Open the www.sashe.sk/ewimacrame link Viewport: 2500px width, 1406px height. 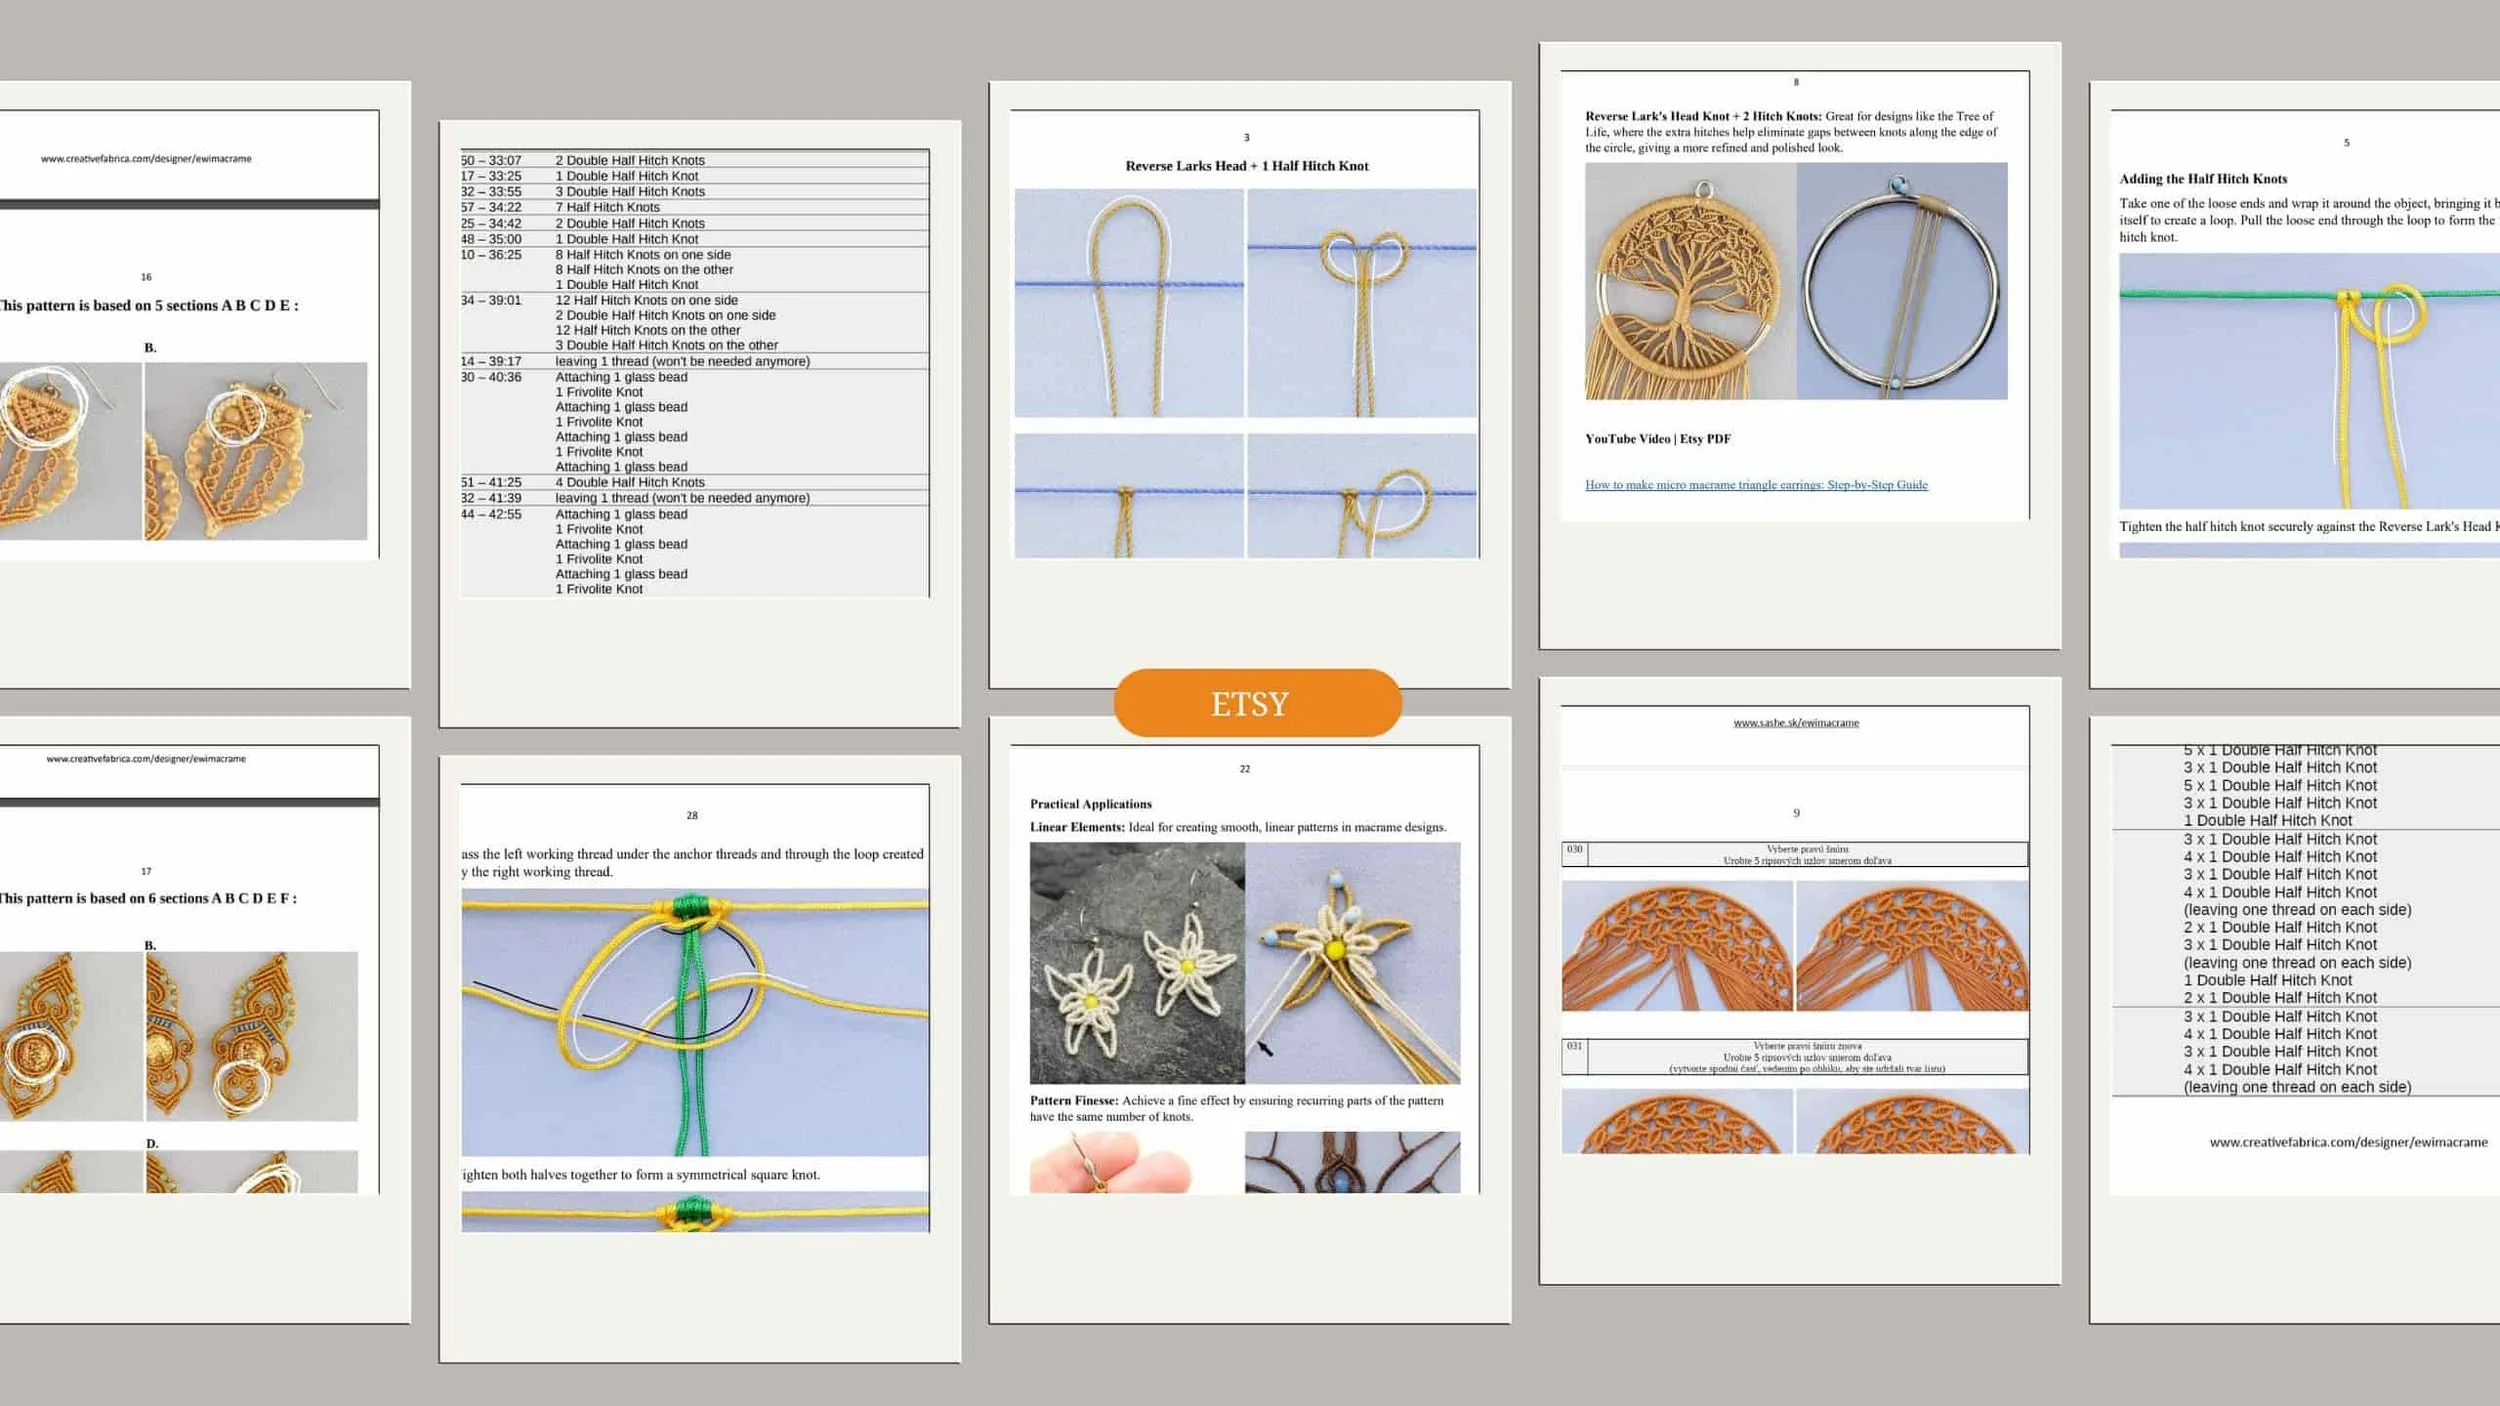point(1795,722)
